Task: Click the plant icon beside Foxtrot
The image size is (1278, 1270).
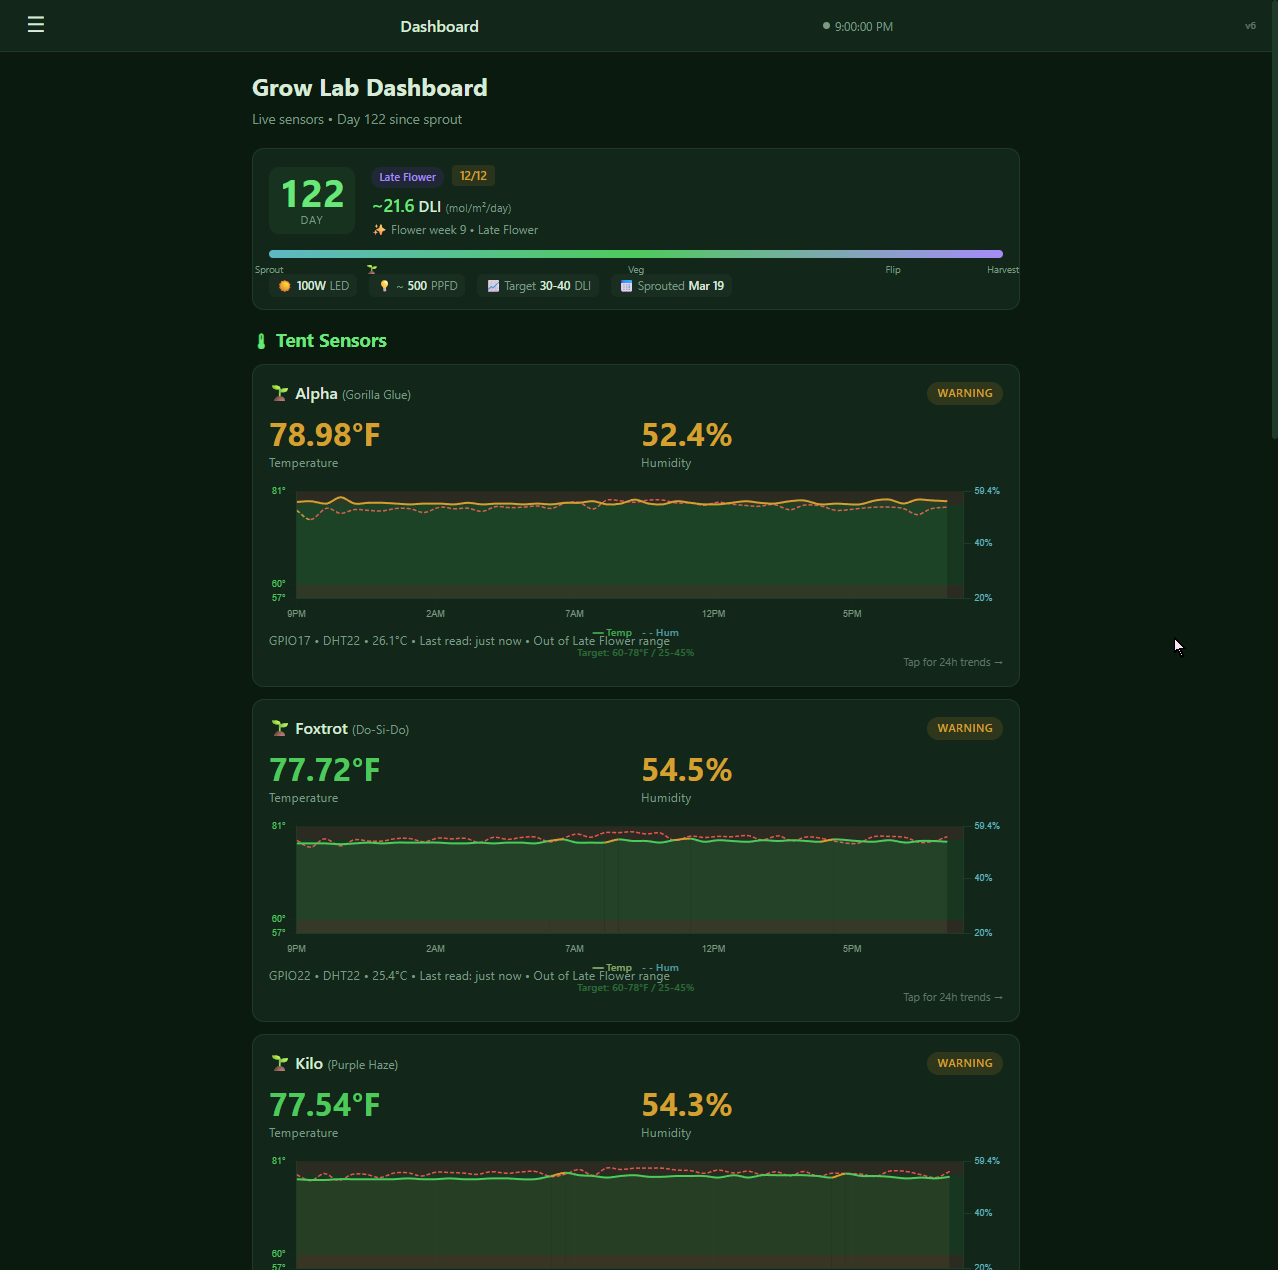Action: click(279, 728)
